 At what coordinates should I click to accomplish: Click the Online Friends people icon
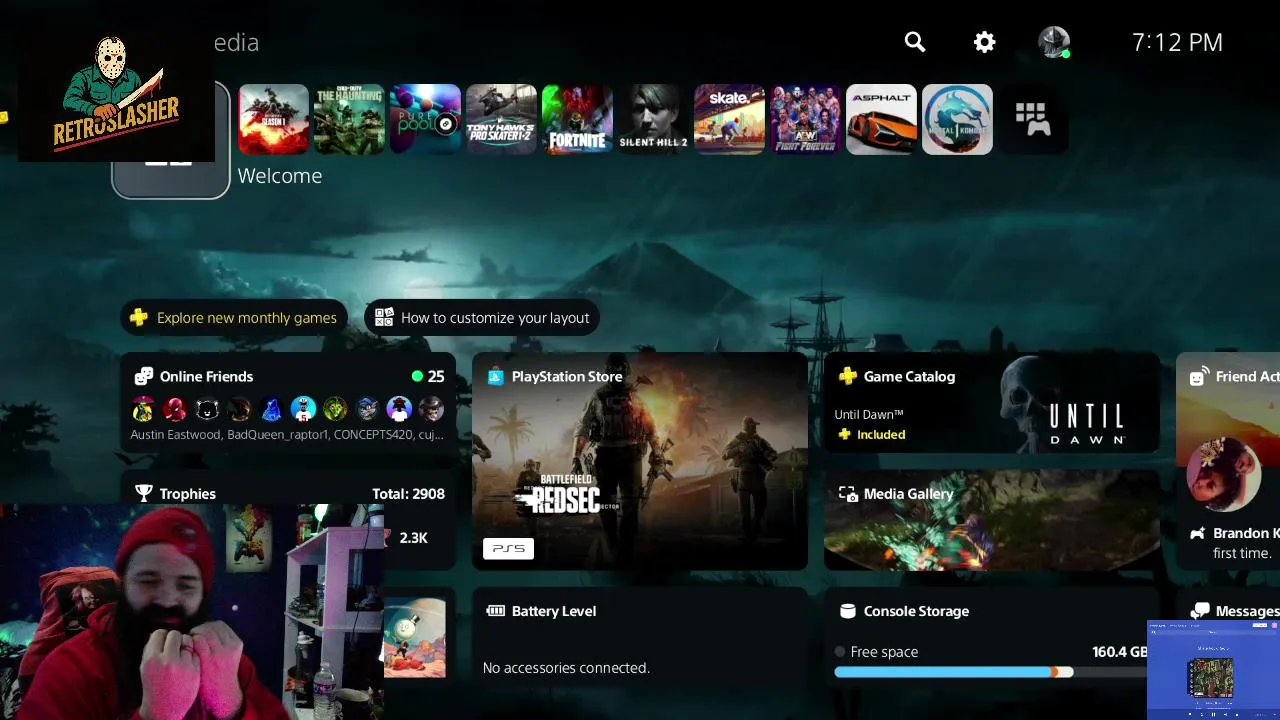pyautogui.click(x=144, y=376)
